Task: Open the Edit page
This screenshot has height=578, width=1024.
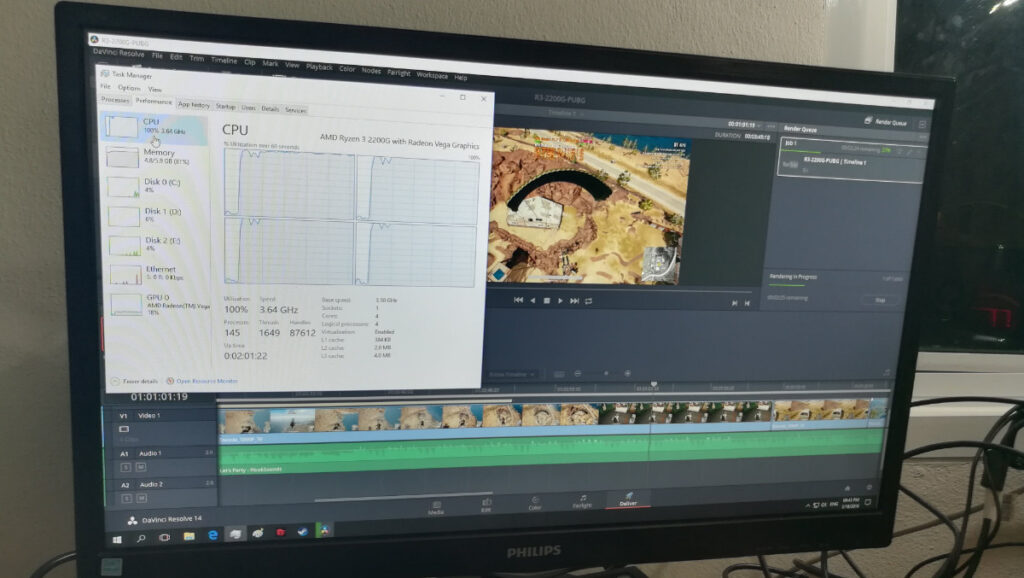Action: coord(486,505)
